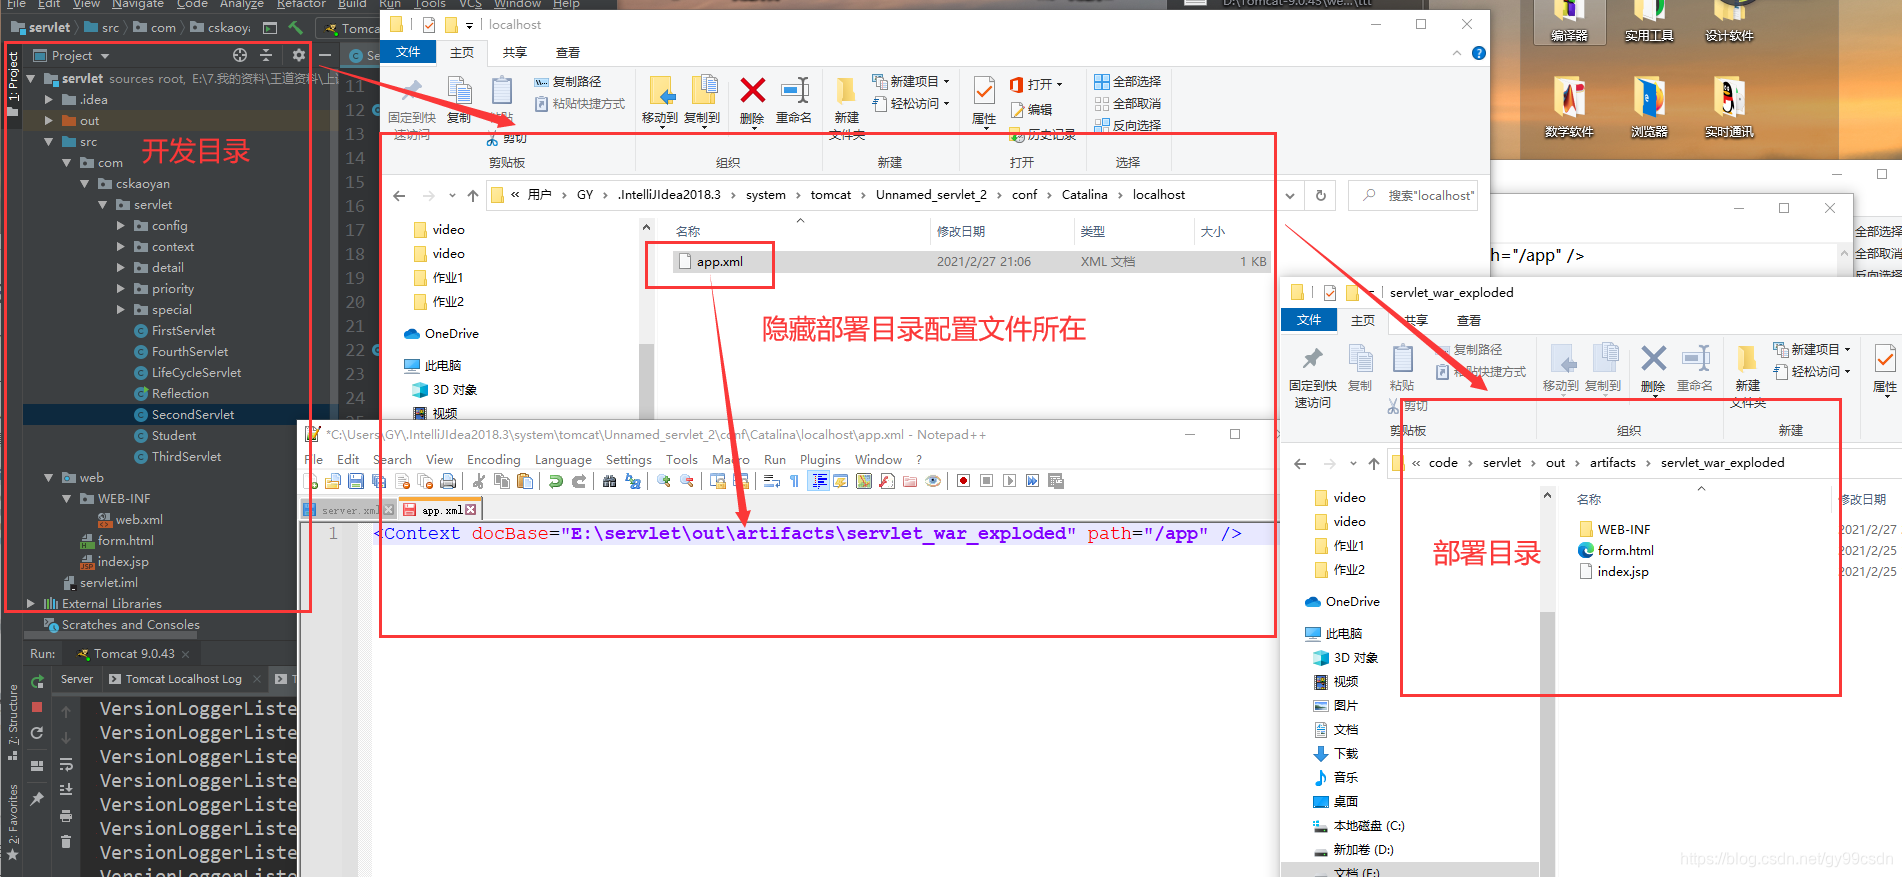Toggle show all characters in Notepad++
The width and height of the screenshot is (1902, 877).
pyautogui.click(x=794, y=481)
